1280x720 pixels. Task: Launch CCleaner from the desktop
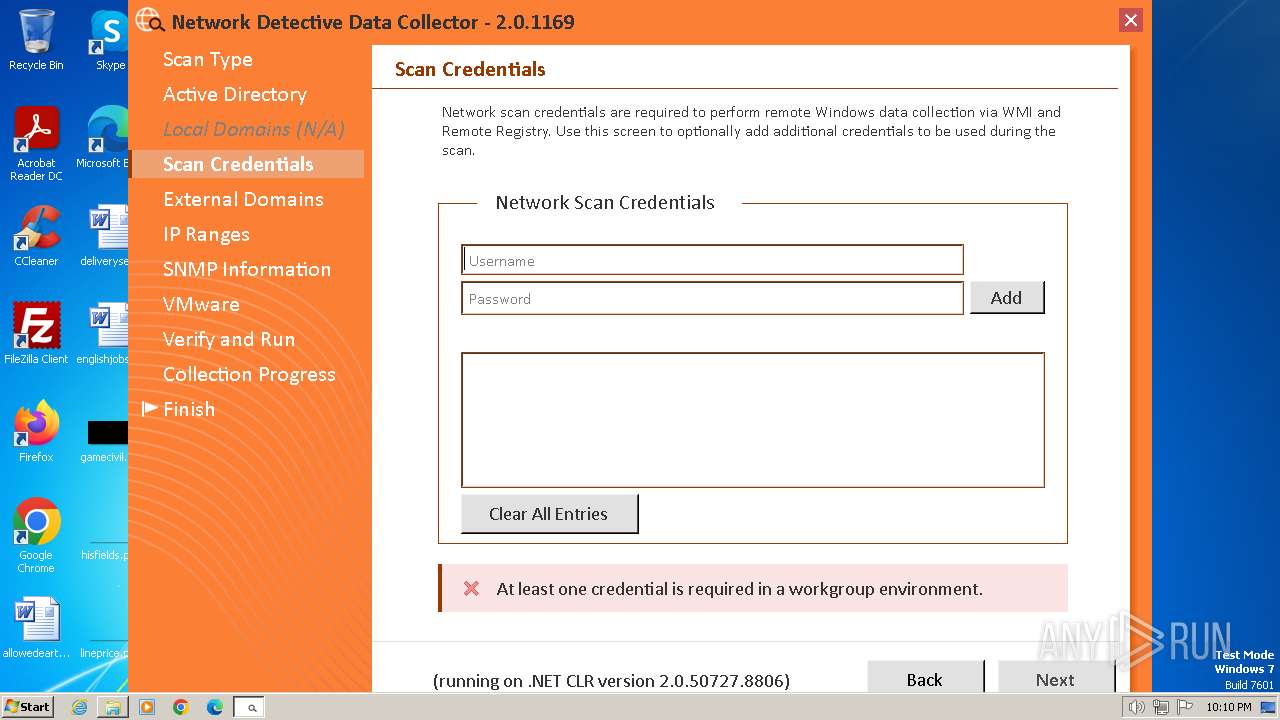36,236
